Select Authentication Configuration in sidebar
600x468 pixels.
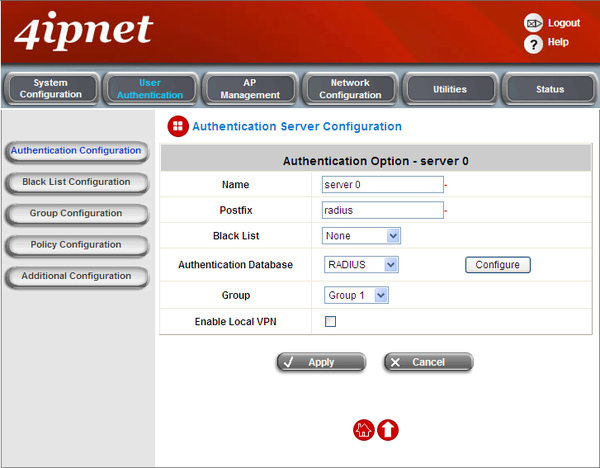(x=77, y=152)
